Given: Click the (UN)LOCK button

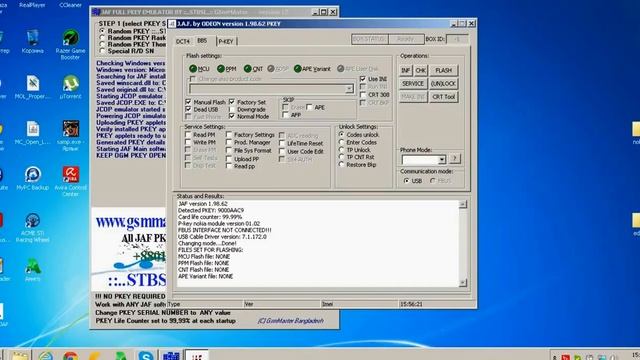Looking at the screenshot, I should click(444, 84).
